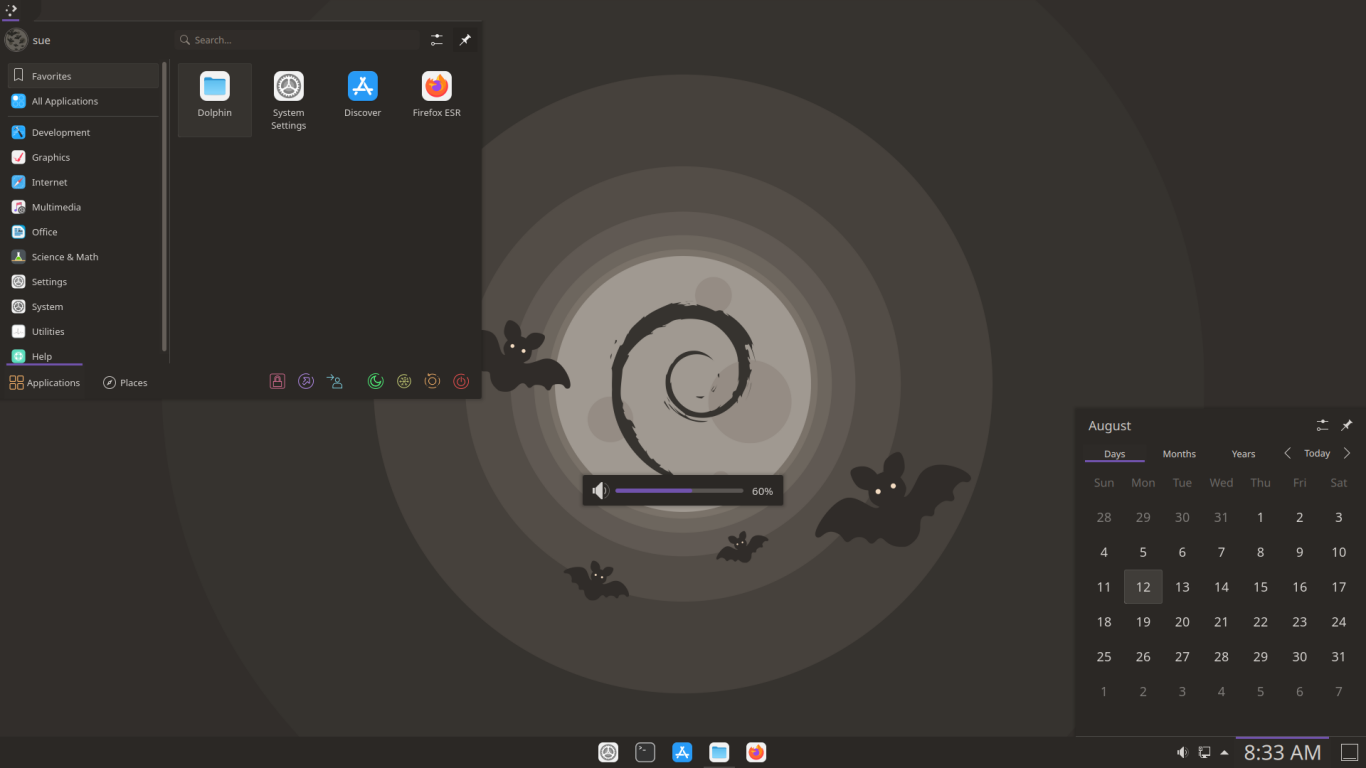
Task: Click the network icon in system tray
Action: (x=1204, y=752)
